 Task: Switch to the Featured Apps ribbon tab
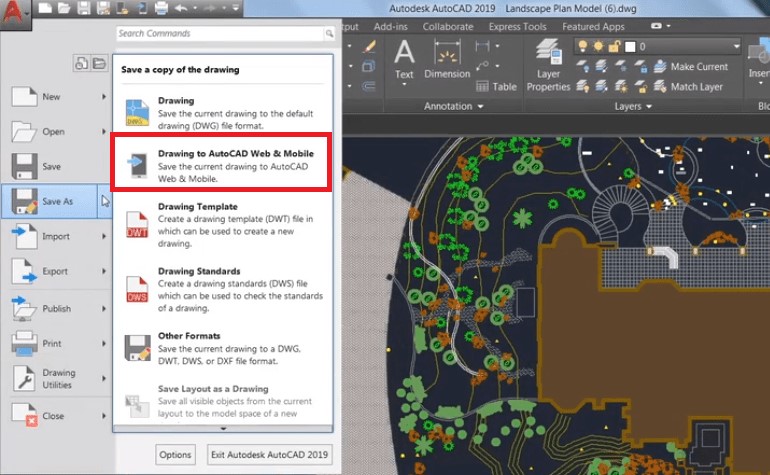tap(593, 27)
